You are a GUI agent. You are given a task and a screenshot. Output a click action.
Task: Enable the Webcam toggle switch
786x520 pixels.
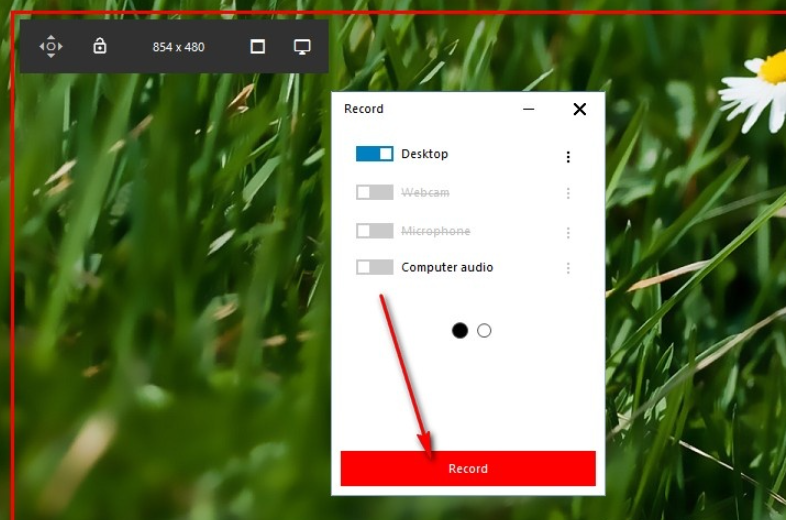click(x=375, y=192)
